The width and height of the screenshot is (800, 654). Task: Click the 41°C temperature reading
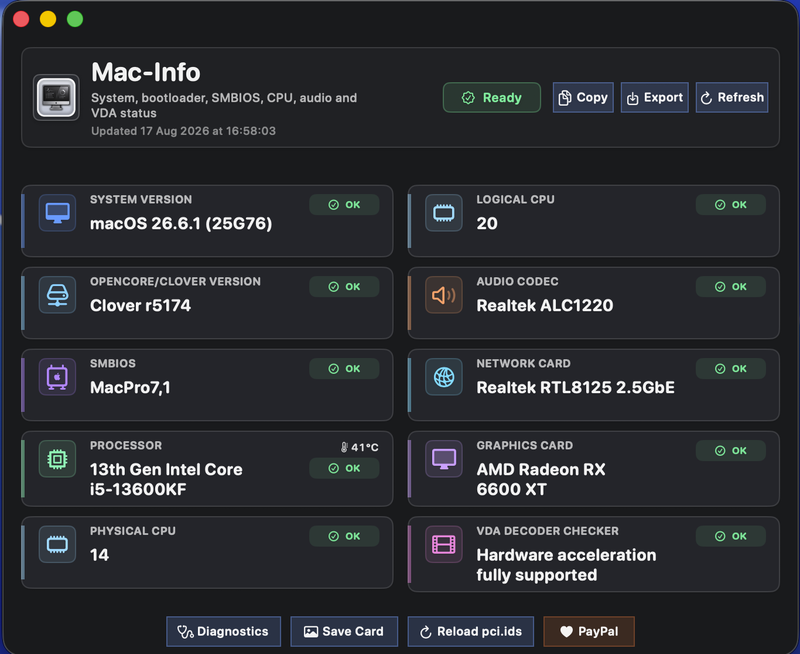pos(365,447)
